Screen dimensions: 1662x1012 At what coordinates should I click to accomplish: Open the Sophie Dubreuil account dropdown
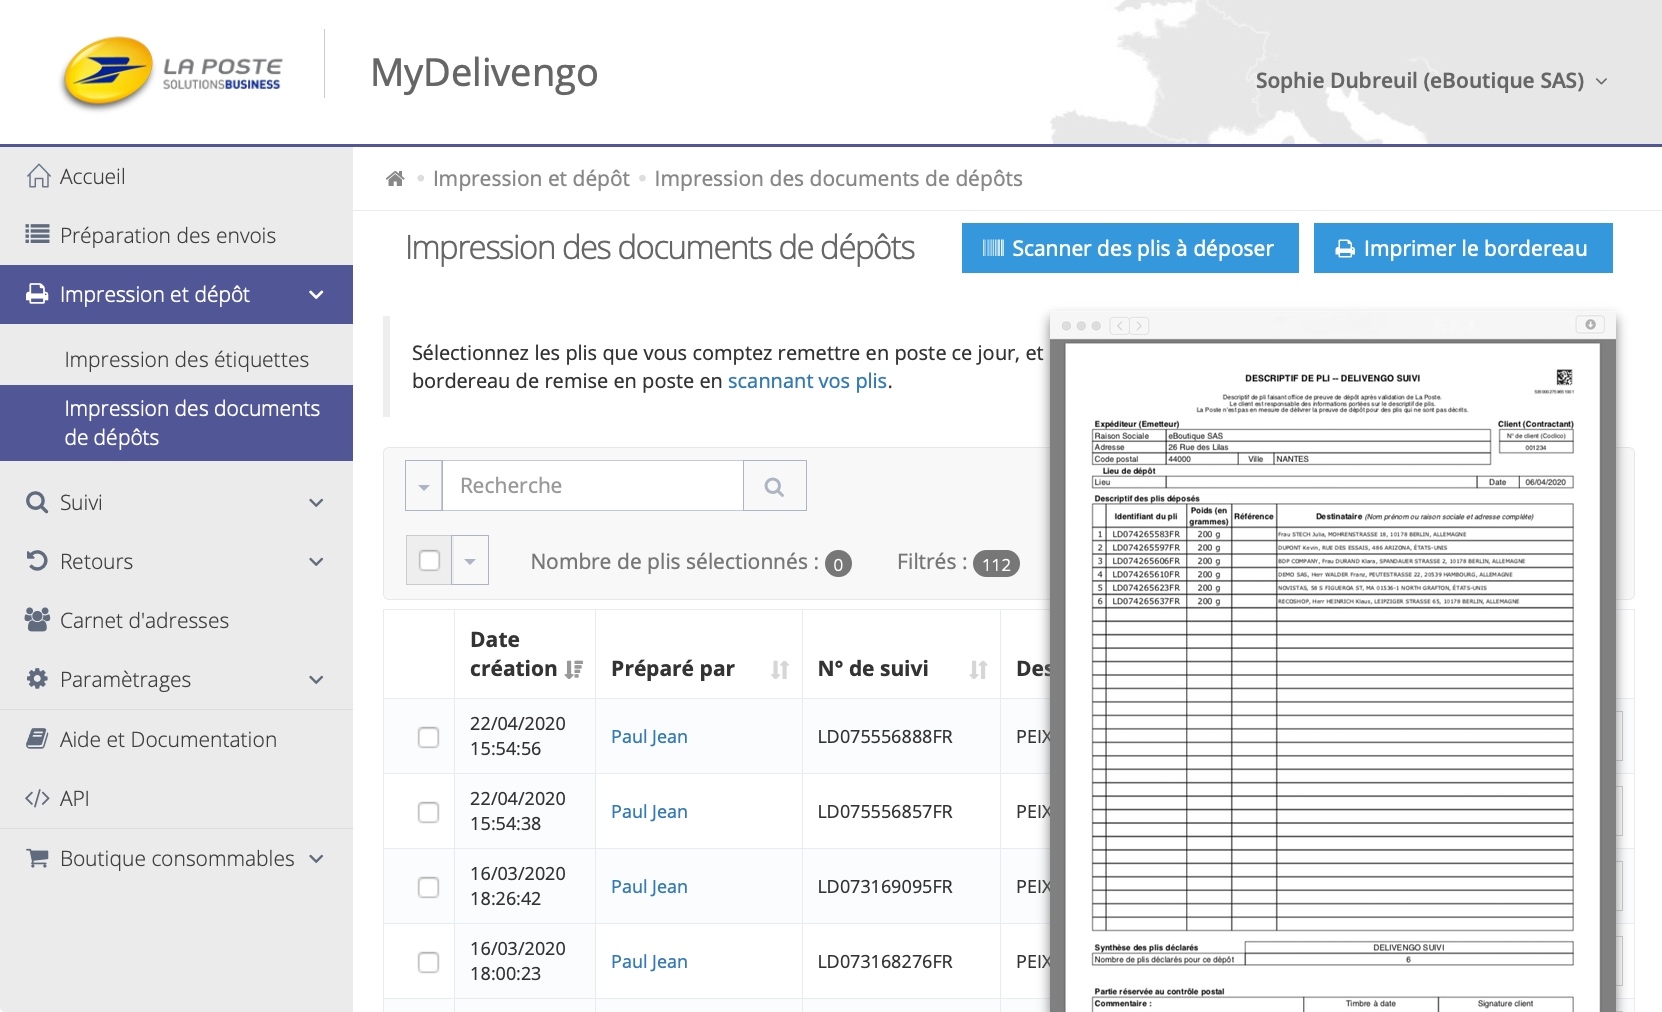[1432, 81]
